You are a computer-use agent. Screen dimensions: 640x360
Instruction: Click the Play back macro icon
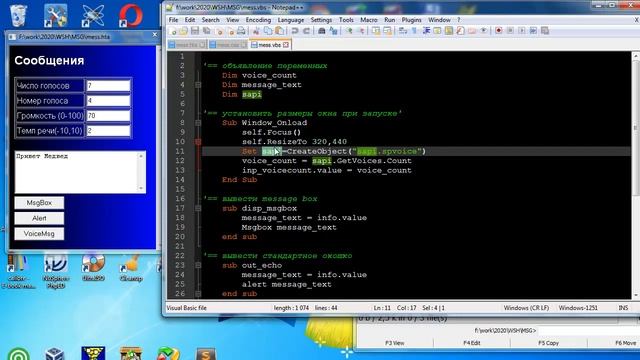(522, 31)
